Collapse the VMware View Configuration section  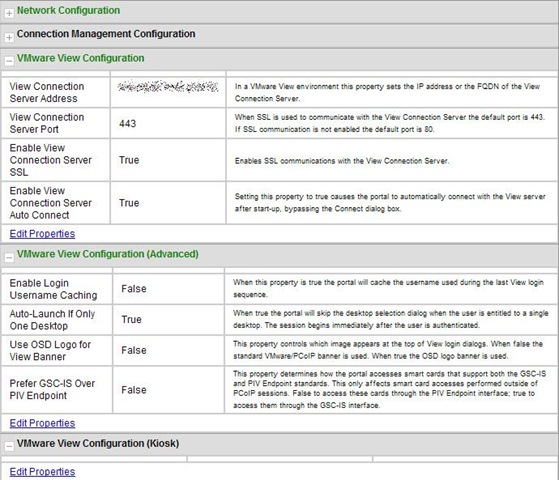(9, 61)
